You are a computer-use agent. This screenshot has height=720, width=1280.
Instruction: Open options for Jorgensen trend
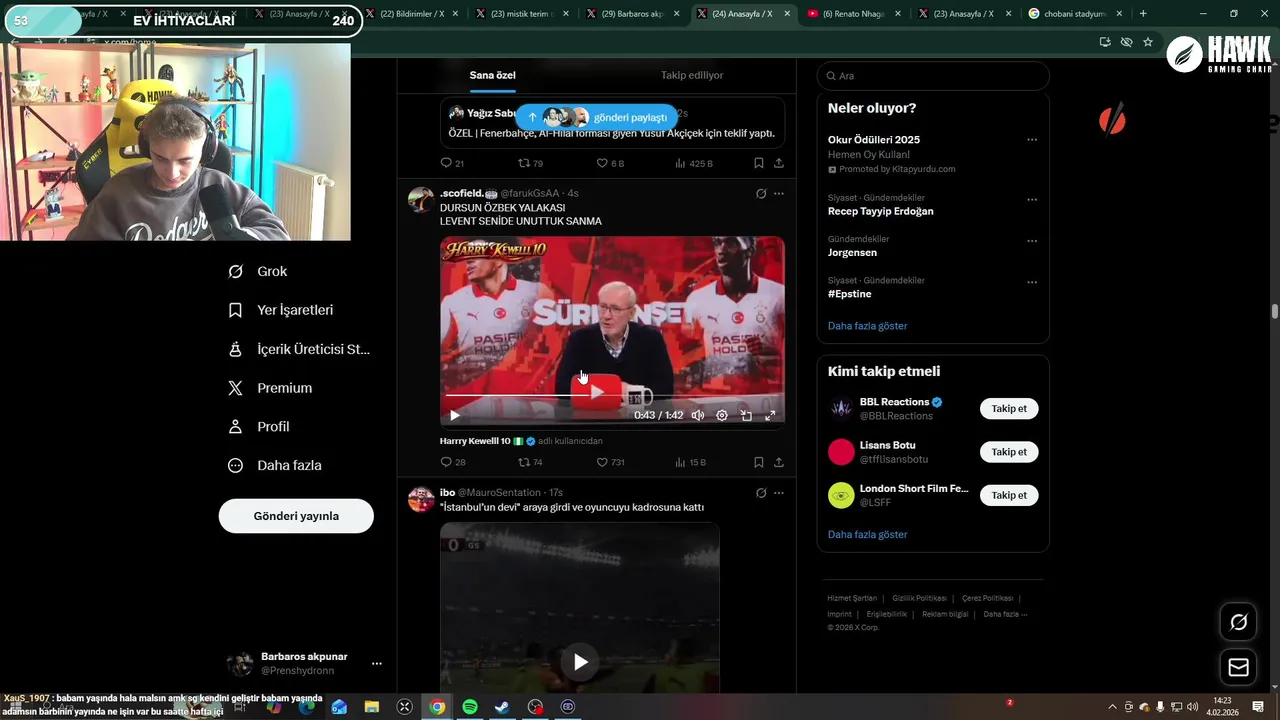pos(1032,241)
